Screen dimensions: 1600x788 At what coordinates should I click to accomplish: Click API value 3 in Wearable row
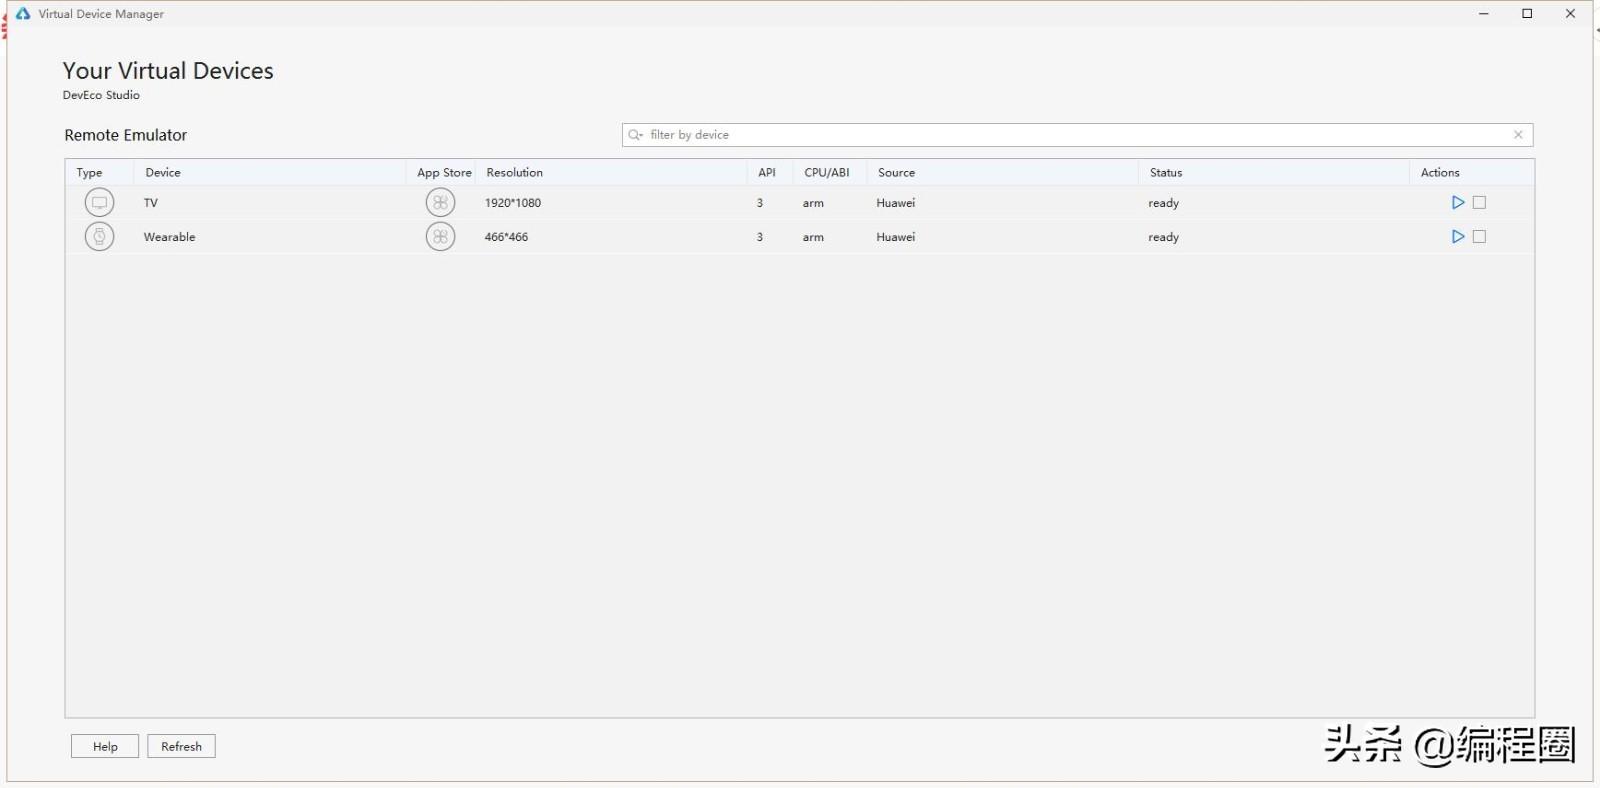(760, 237)
